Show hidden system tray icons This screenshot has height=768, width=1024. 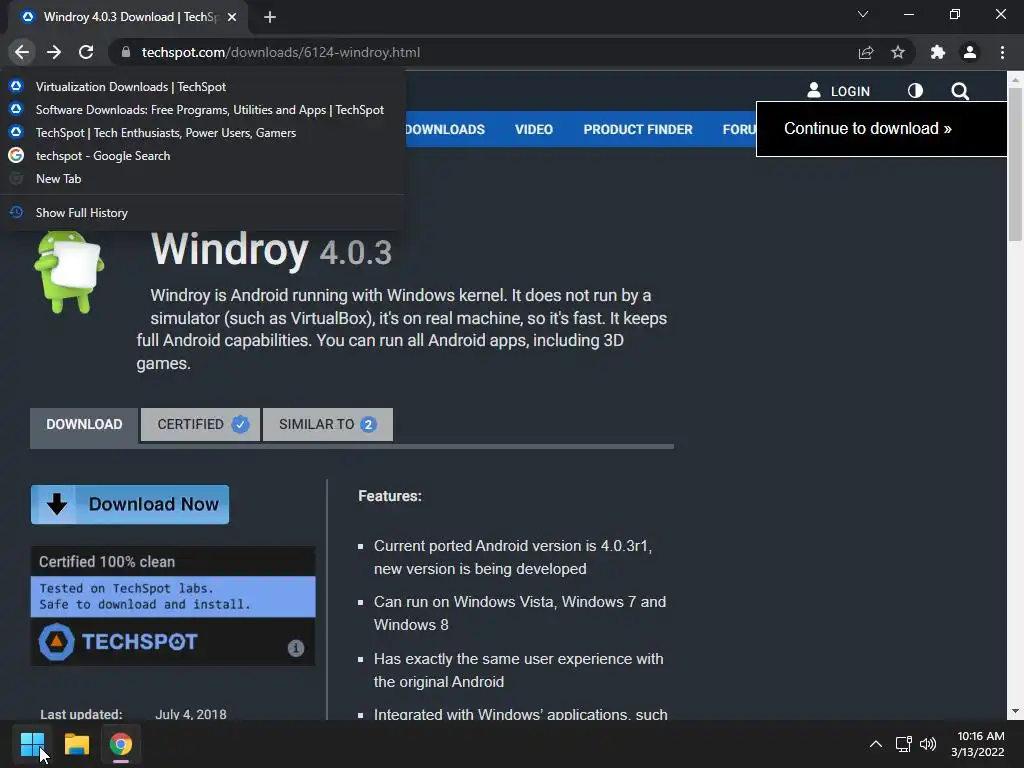pyautogui.click(x=876, y=744)
